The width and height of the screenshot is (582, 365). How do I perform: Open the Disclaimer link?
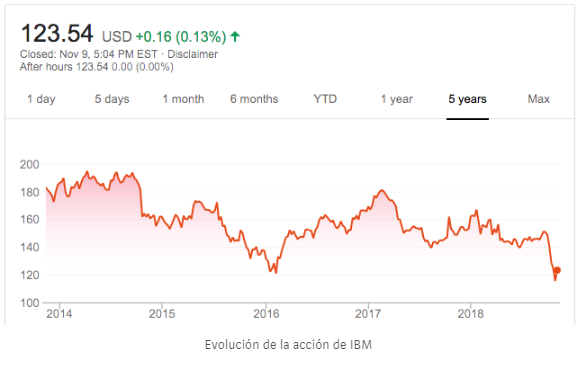[192, 54]
